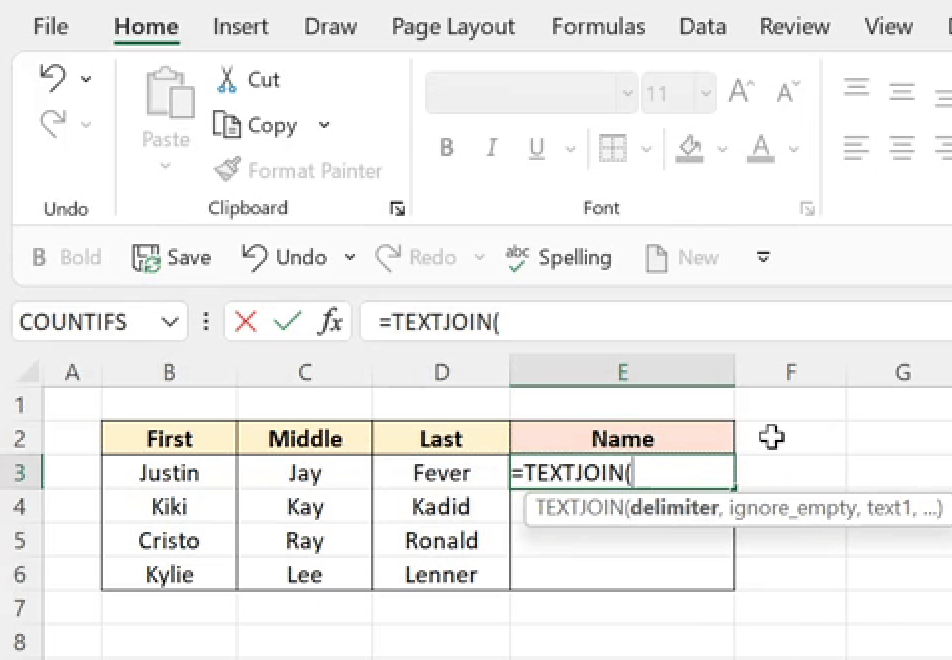
Task: Open the Review tab
Action: point(795,27)
